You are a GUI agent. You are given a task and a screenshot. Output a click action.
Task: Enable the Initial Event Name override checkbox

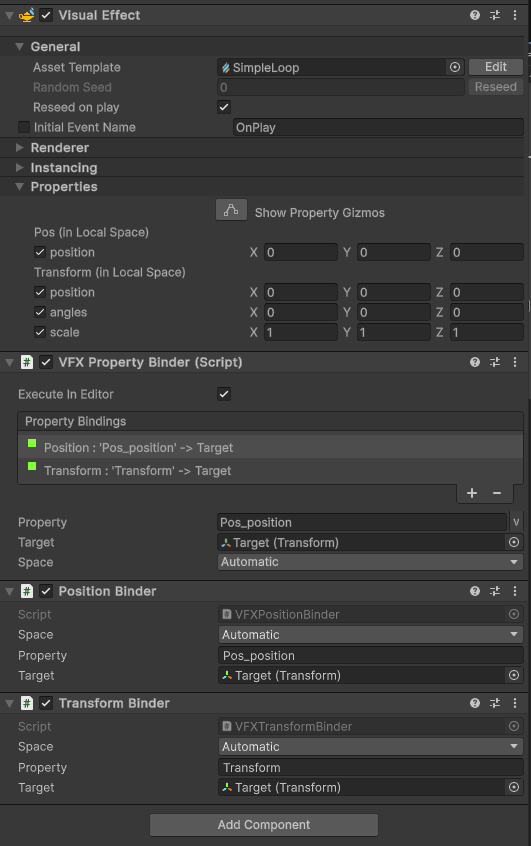pyautogui.click(x=24, y=127)
